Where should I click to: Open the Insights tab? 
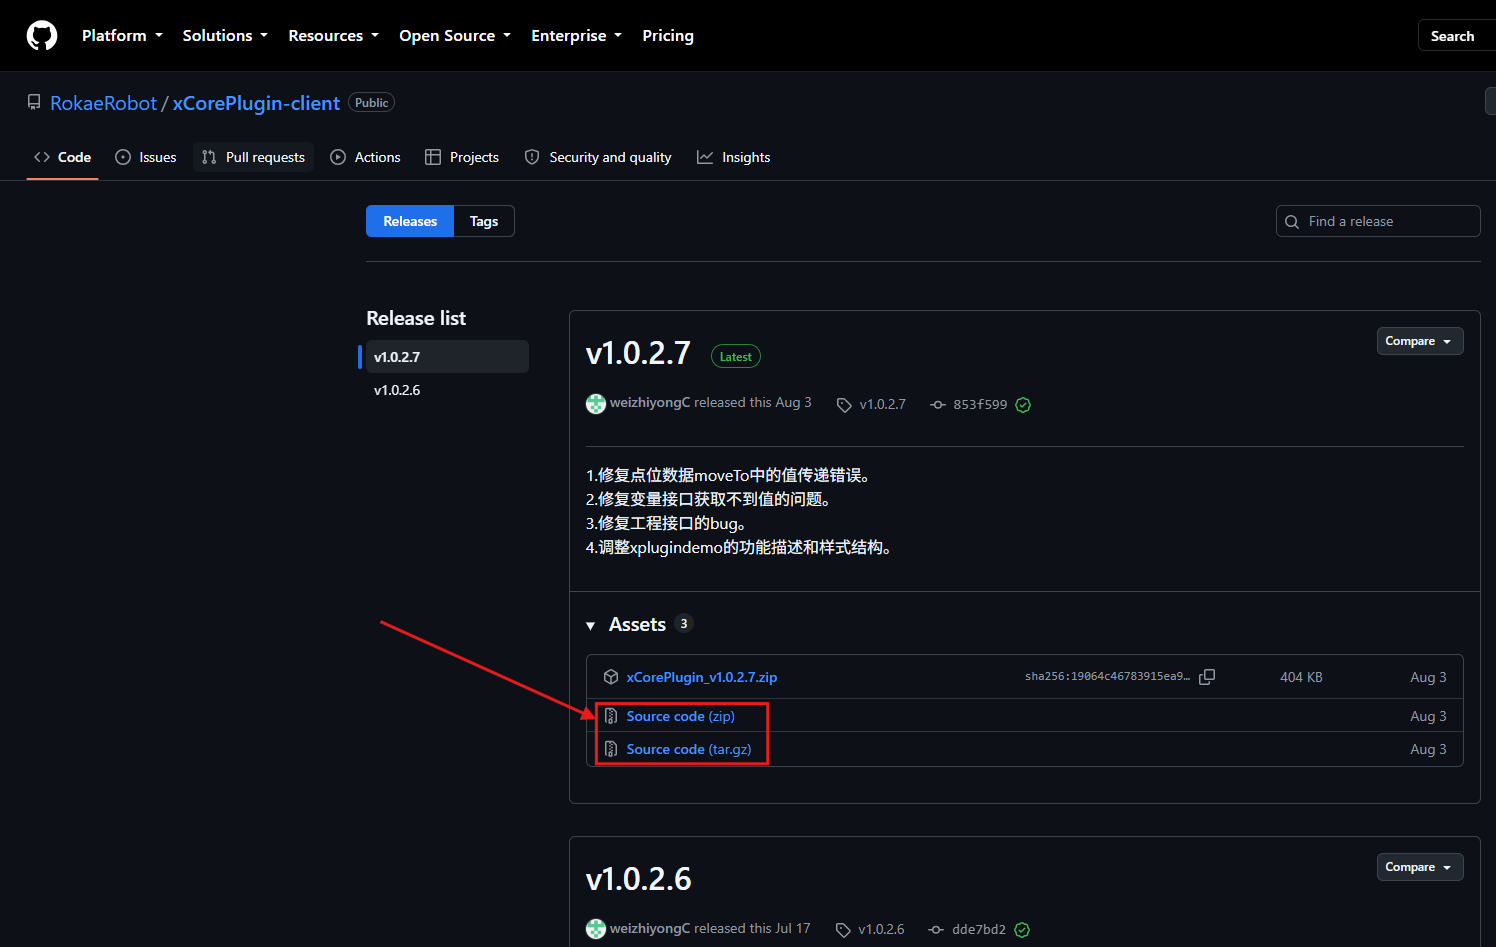coord(734,157)
